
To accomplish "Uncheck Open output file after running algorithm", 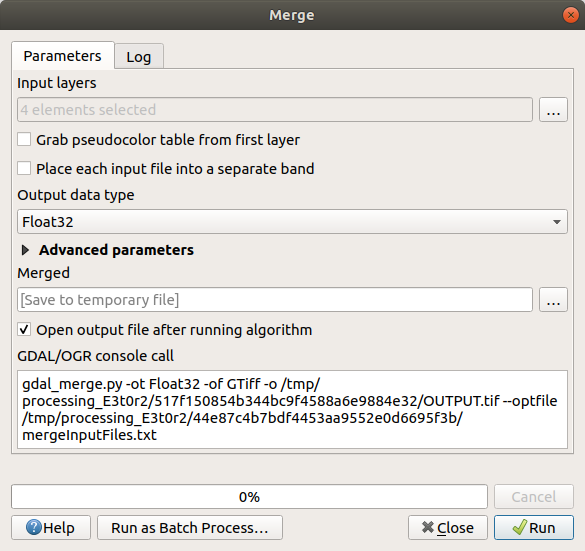I will tap(24, 330).
